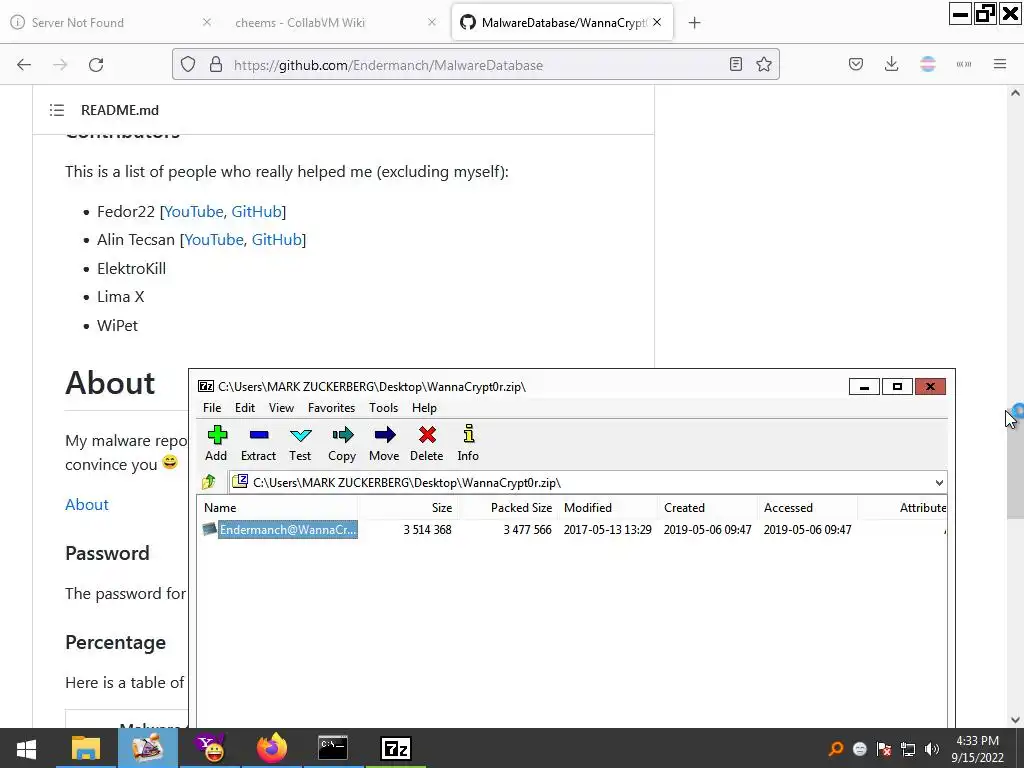Click the Extract icon in 7-Zip
The width and height of the screenshot is (1024, 768).
tap(259, 443)
